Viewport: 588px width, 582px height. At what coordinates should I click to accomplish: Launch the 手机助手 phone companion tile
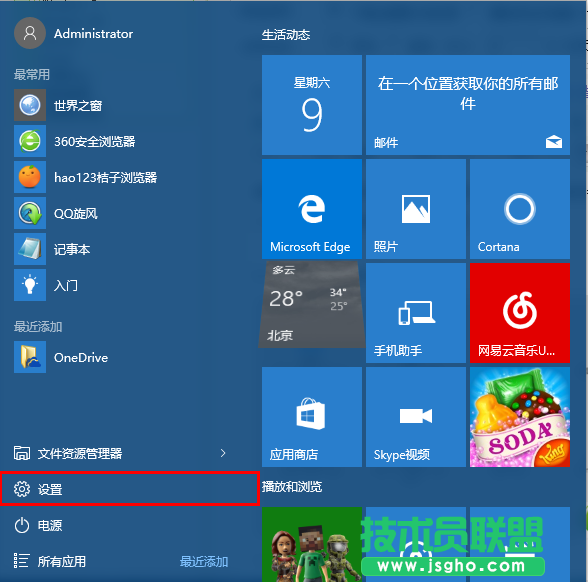pos(416,313)
